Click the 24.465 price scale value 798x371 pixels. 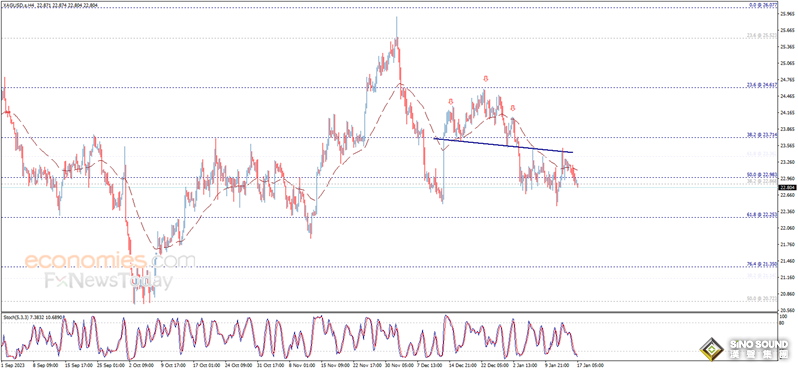786,96
